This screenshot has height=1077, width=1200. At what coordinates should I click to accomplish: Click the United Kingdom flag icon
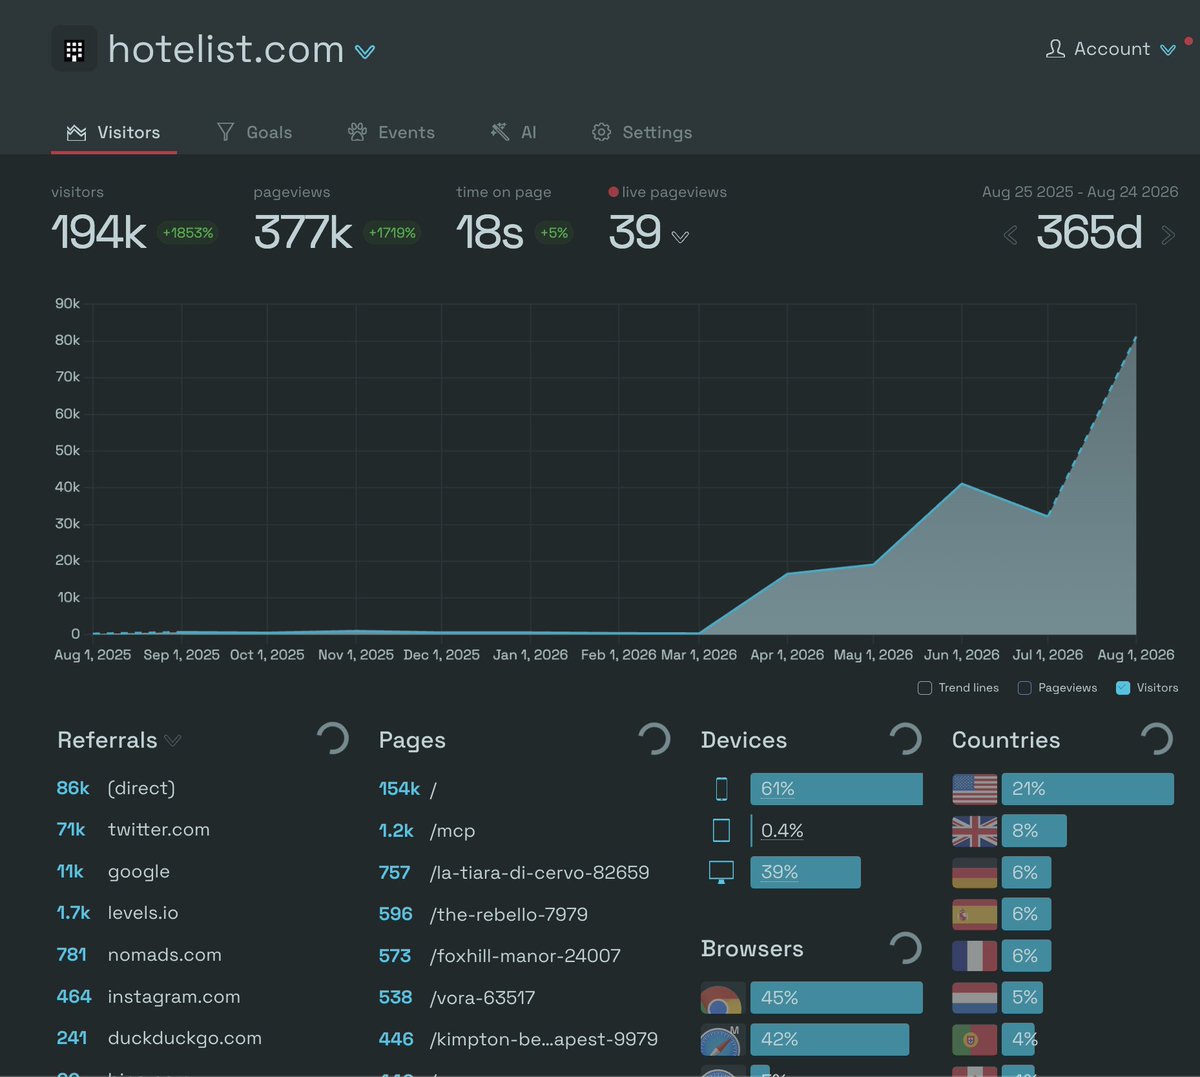975,831
